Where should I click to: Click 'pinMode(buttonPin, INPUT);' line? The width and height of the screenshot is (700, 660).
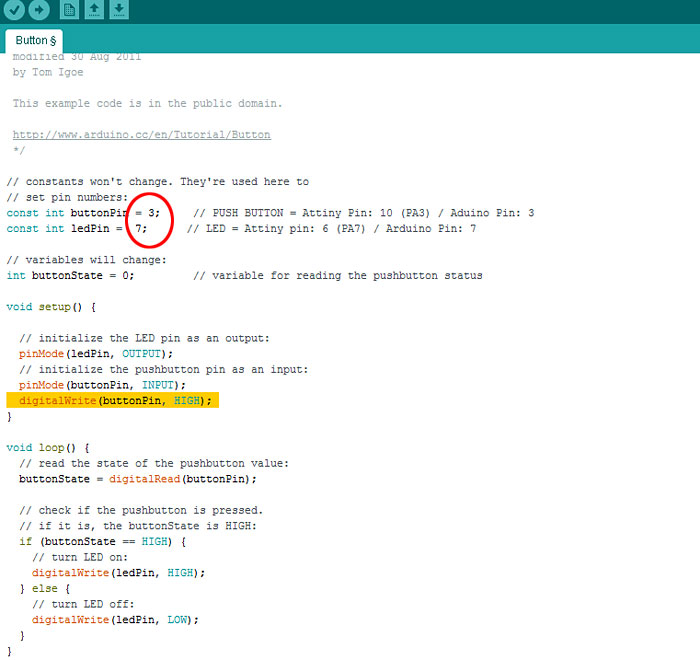pos(102,385)
